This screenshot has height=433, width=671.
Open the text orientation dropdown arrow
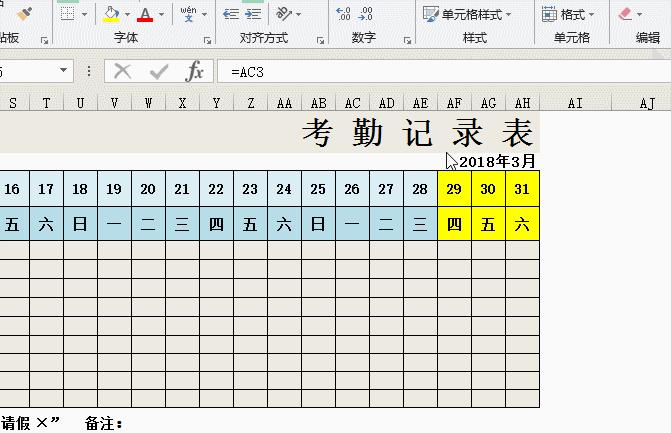(x=298, y=15)
